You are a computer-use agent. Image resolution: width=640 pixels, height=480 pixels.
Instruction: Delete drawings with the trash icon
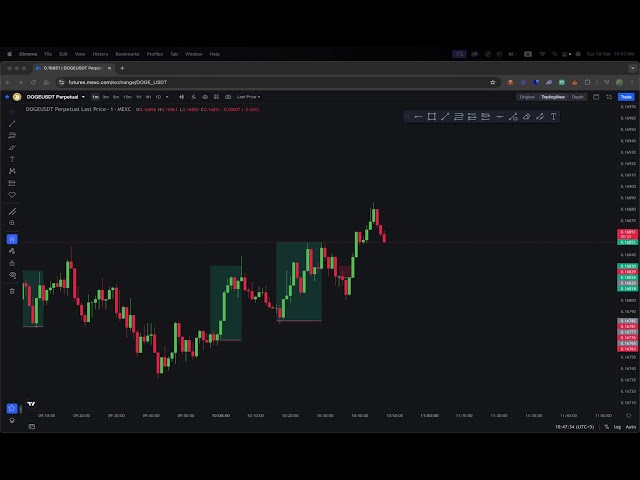point(12,291)
